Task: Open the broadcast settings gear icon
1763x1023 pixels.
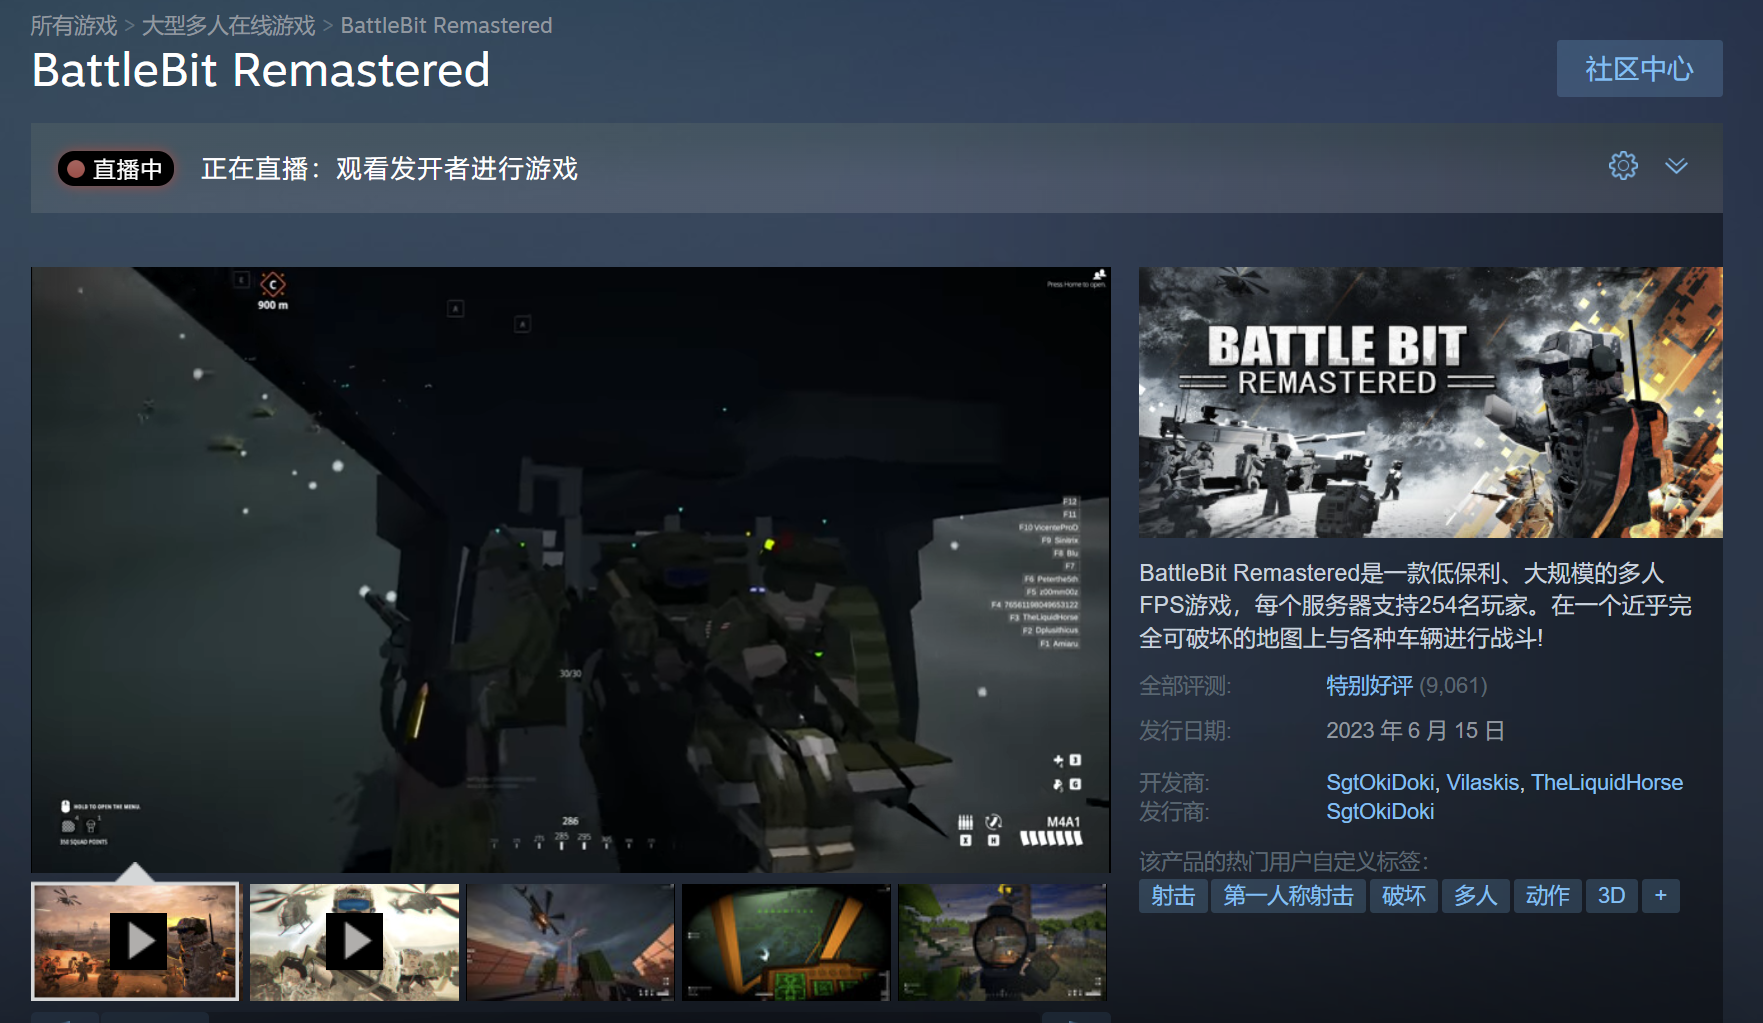Action: [x=1623, y=166]
